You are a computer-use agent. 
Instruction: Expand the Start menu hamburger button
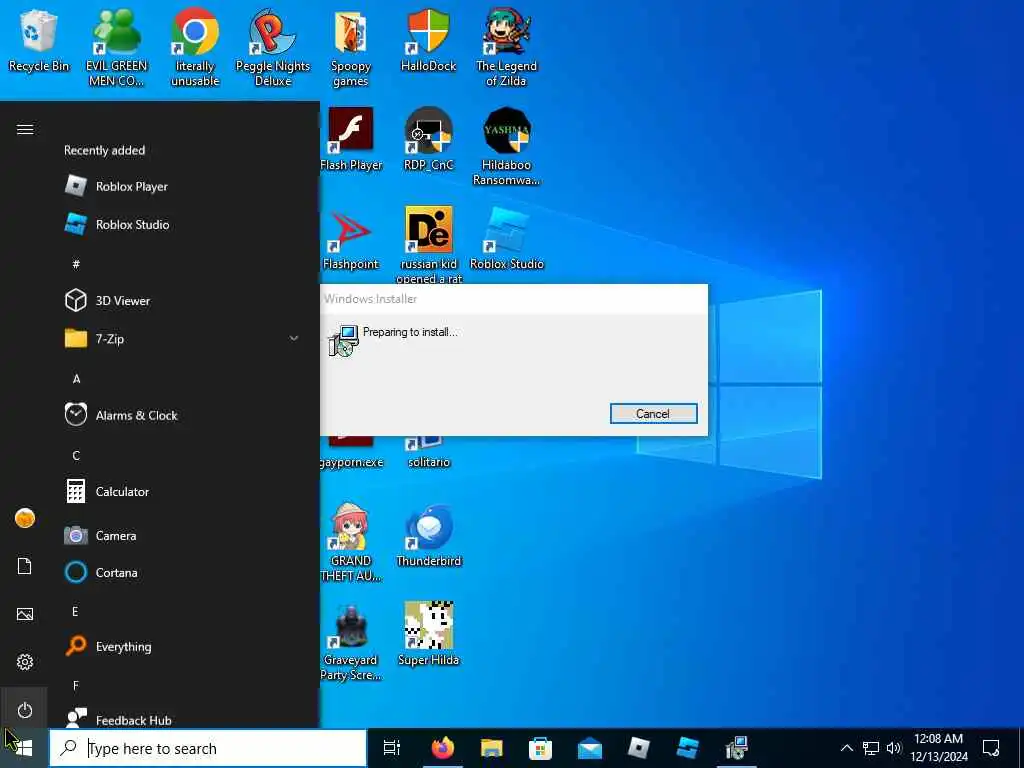pyautogui.click(x=25, y=129)
